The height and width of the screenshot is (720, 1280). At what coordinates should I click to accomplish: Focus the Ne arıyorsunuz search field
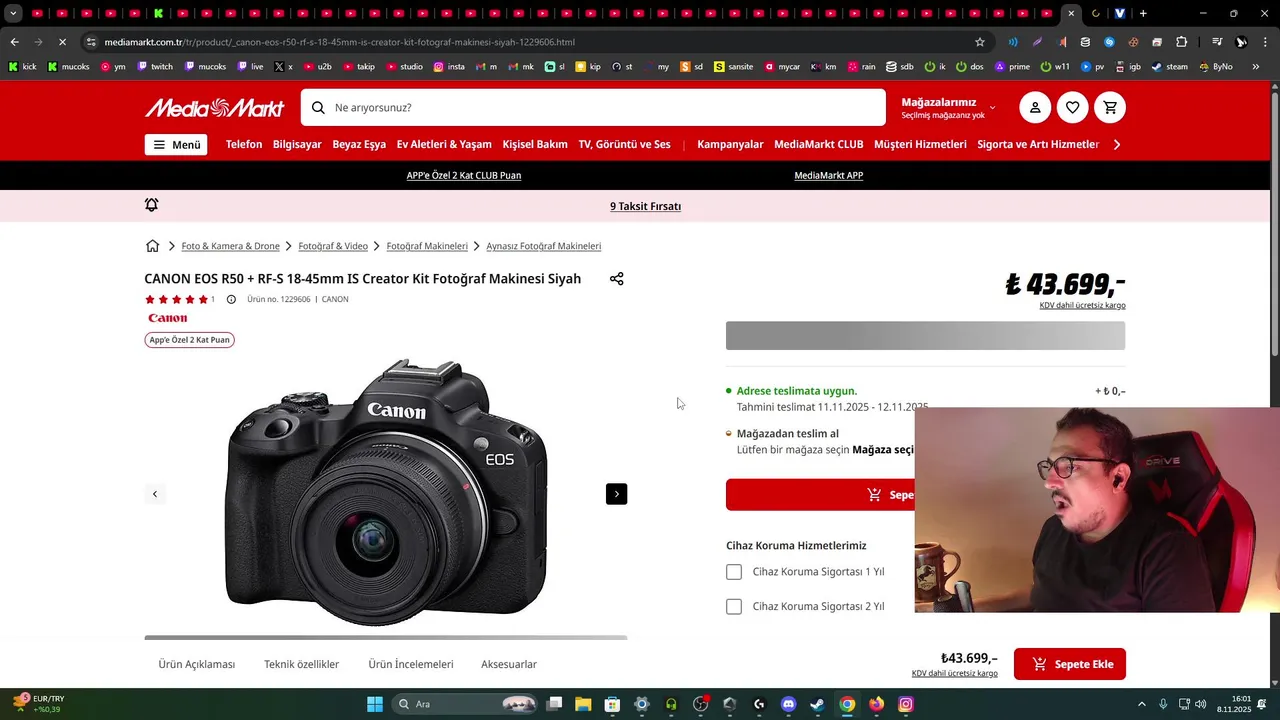pyautogui.click(x=593, y=108)
